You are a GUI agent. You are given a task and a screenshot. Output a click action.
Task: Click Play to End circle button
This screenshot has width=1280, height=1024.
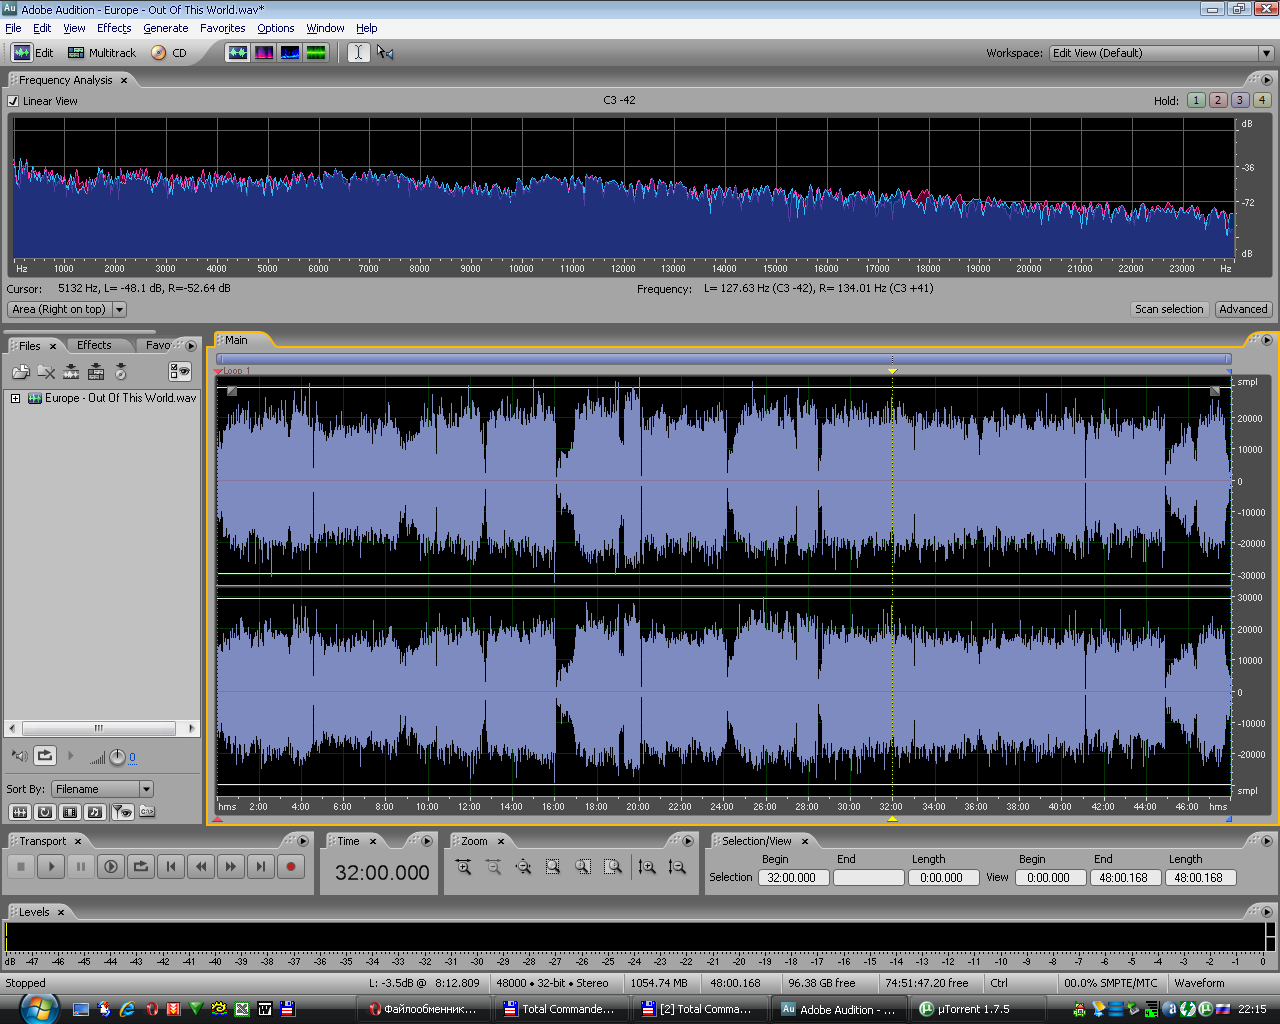coord(111,867)
